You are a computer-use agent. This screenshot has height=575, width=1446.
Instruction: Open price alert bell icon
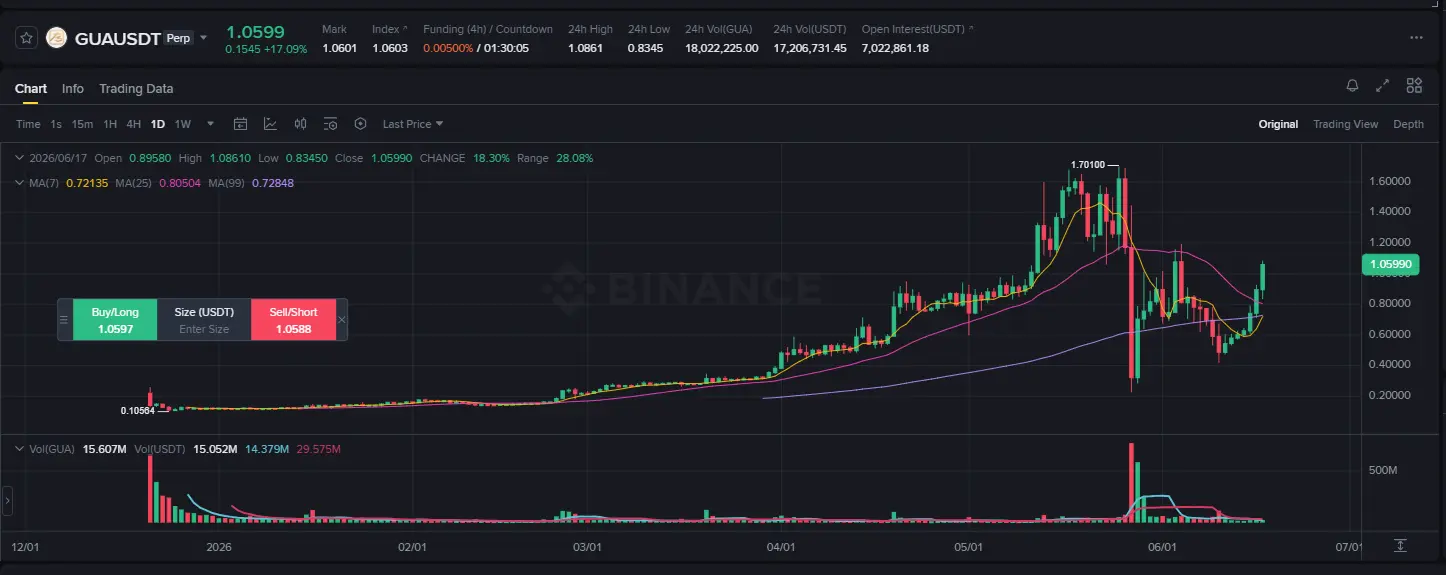[1352, 86]
